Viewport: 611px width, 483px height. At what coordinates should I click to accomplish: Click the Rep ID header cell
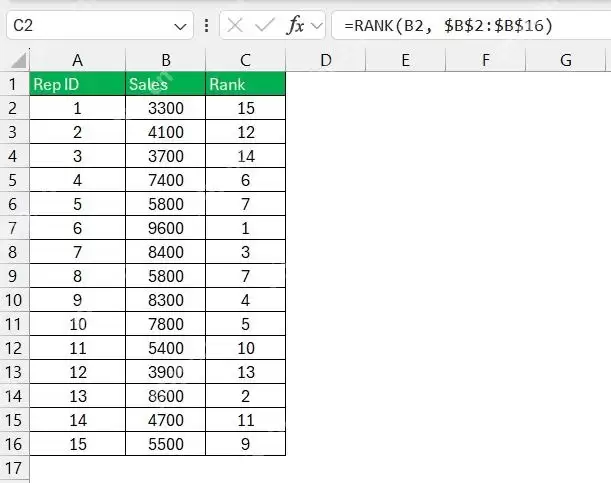click(78, 84)
